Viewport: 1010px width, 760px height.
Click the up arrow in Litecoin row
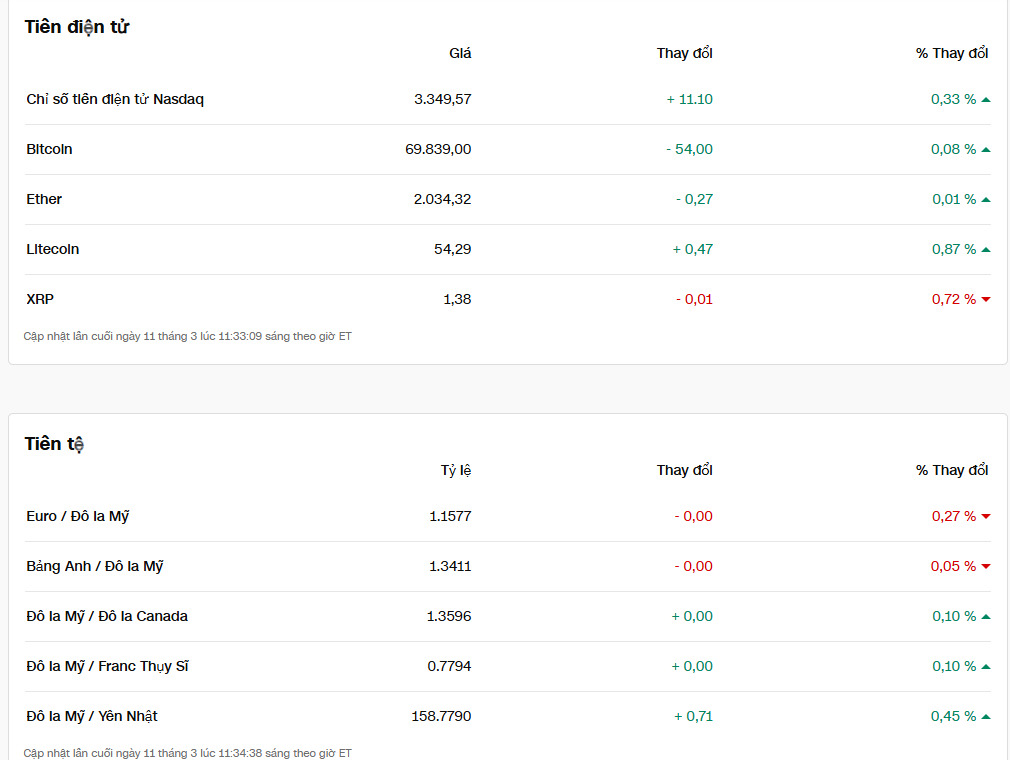pyautogui.click(x=986, y=250)
